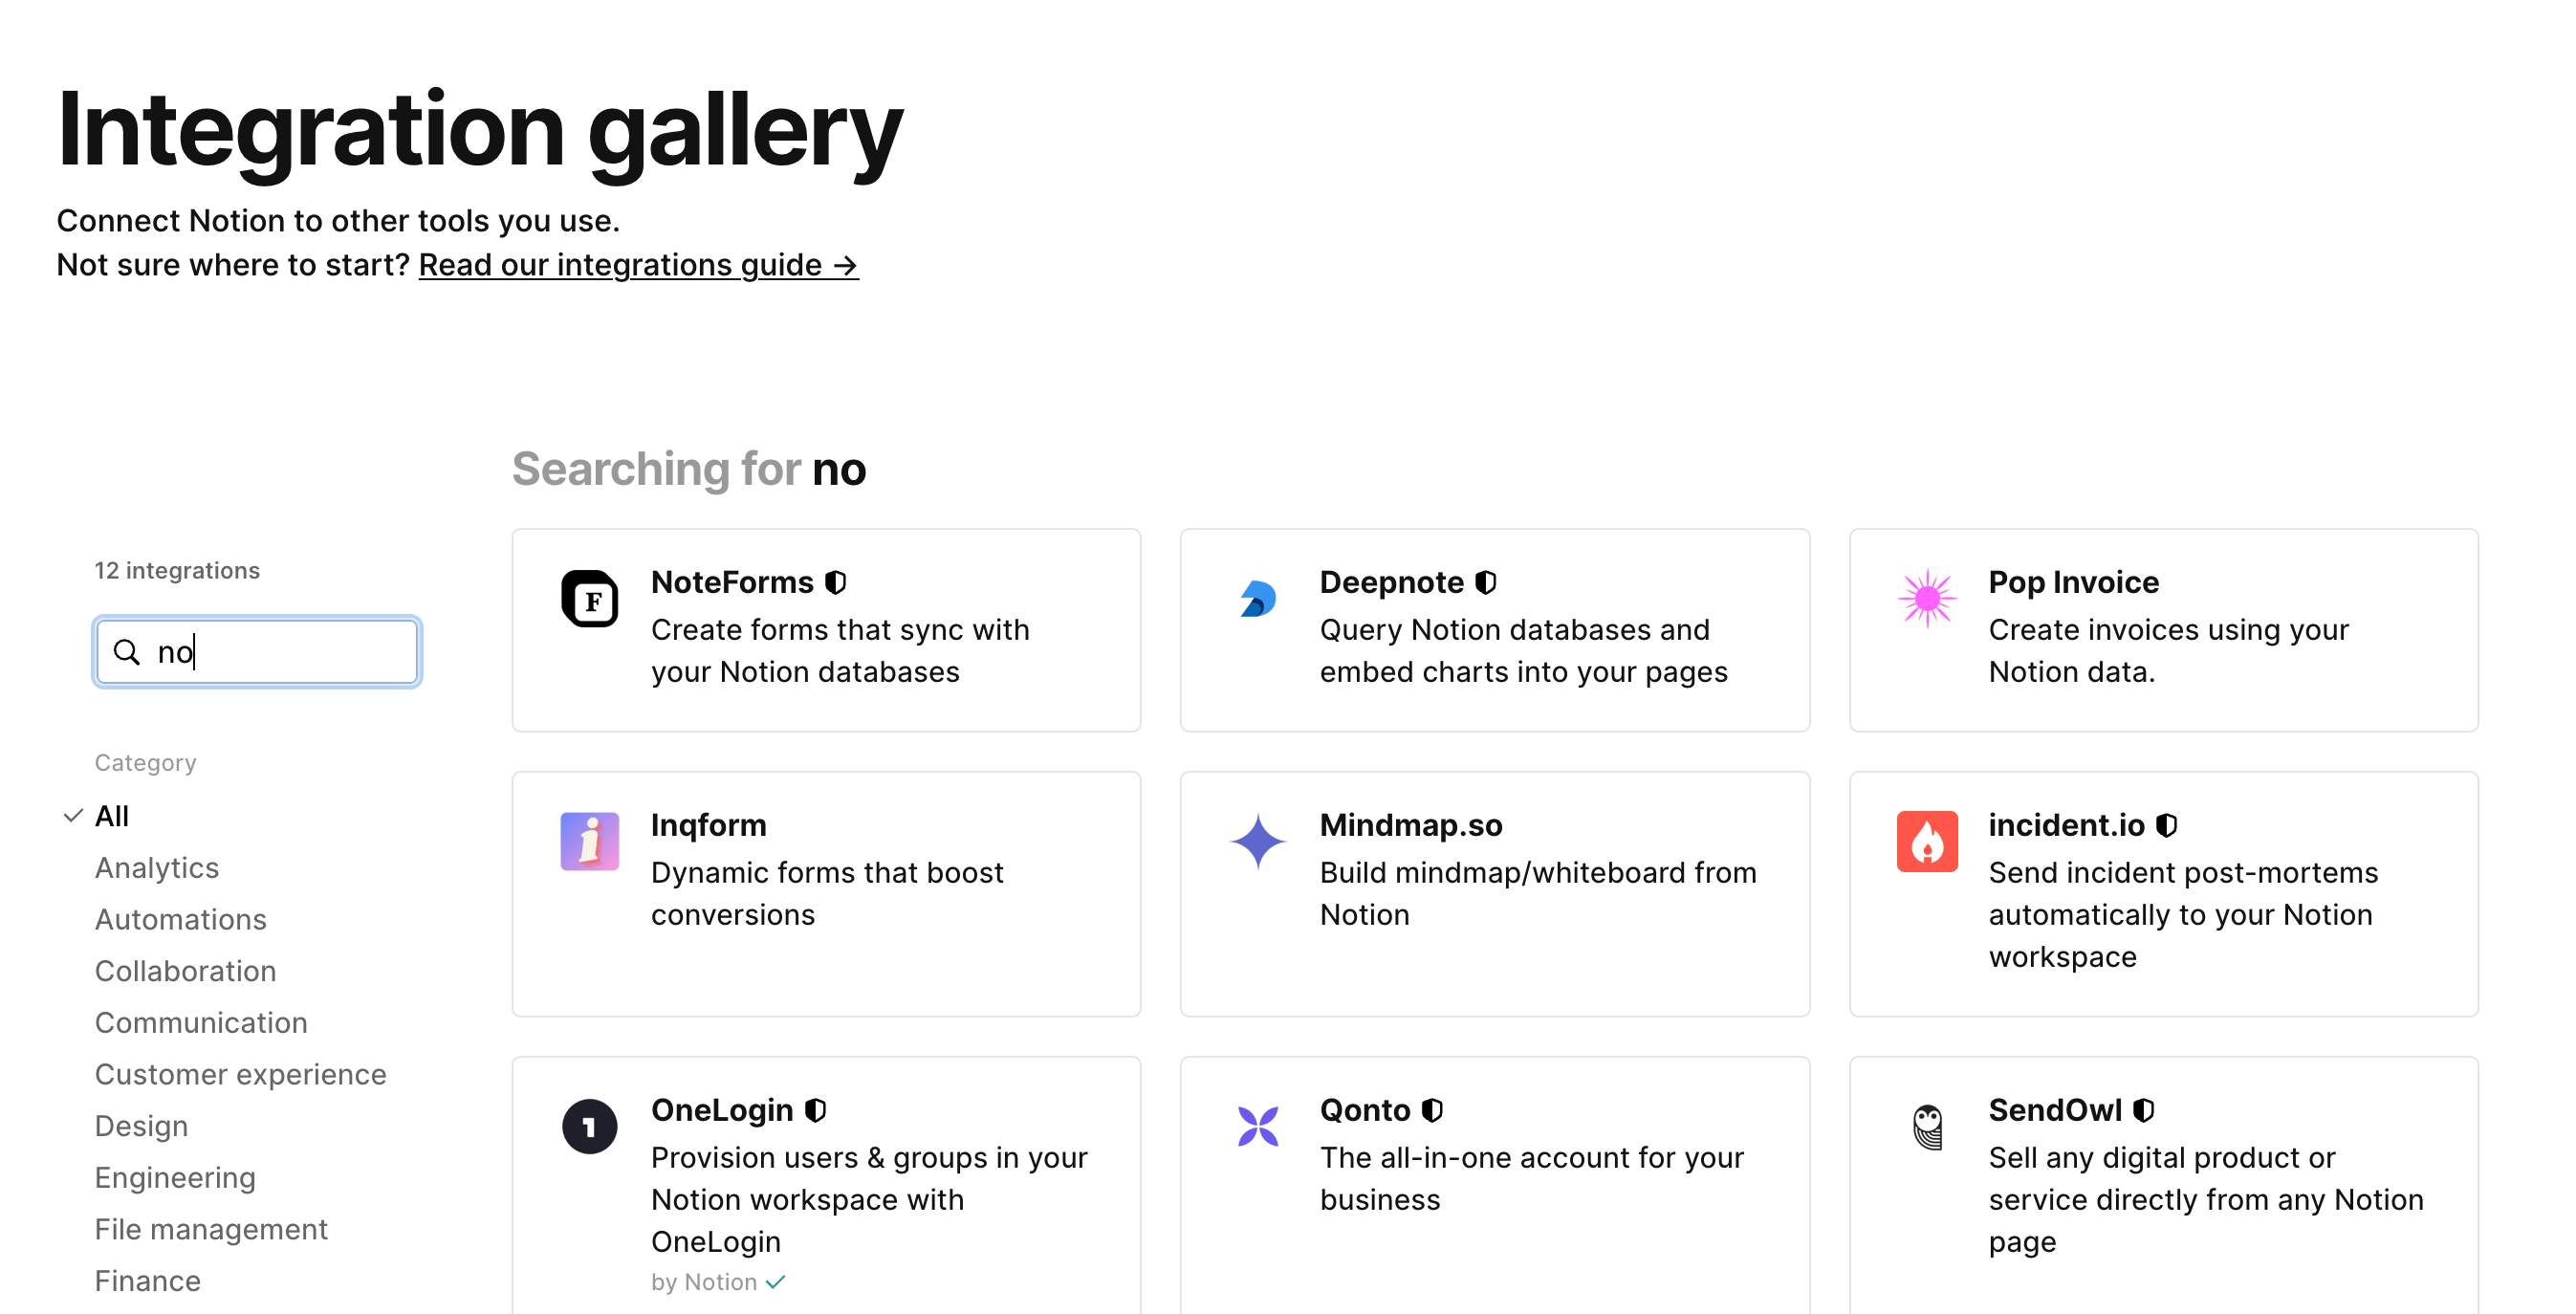This screenshot has width=2576, height=1314.
Task: Click the Pop Invoice sunburst icon
Action: pos(1927,599)
